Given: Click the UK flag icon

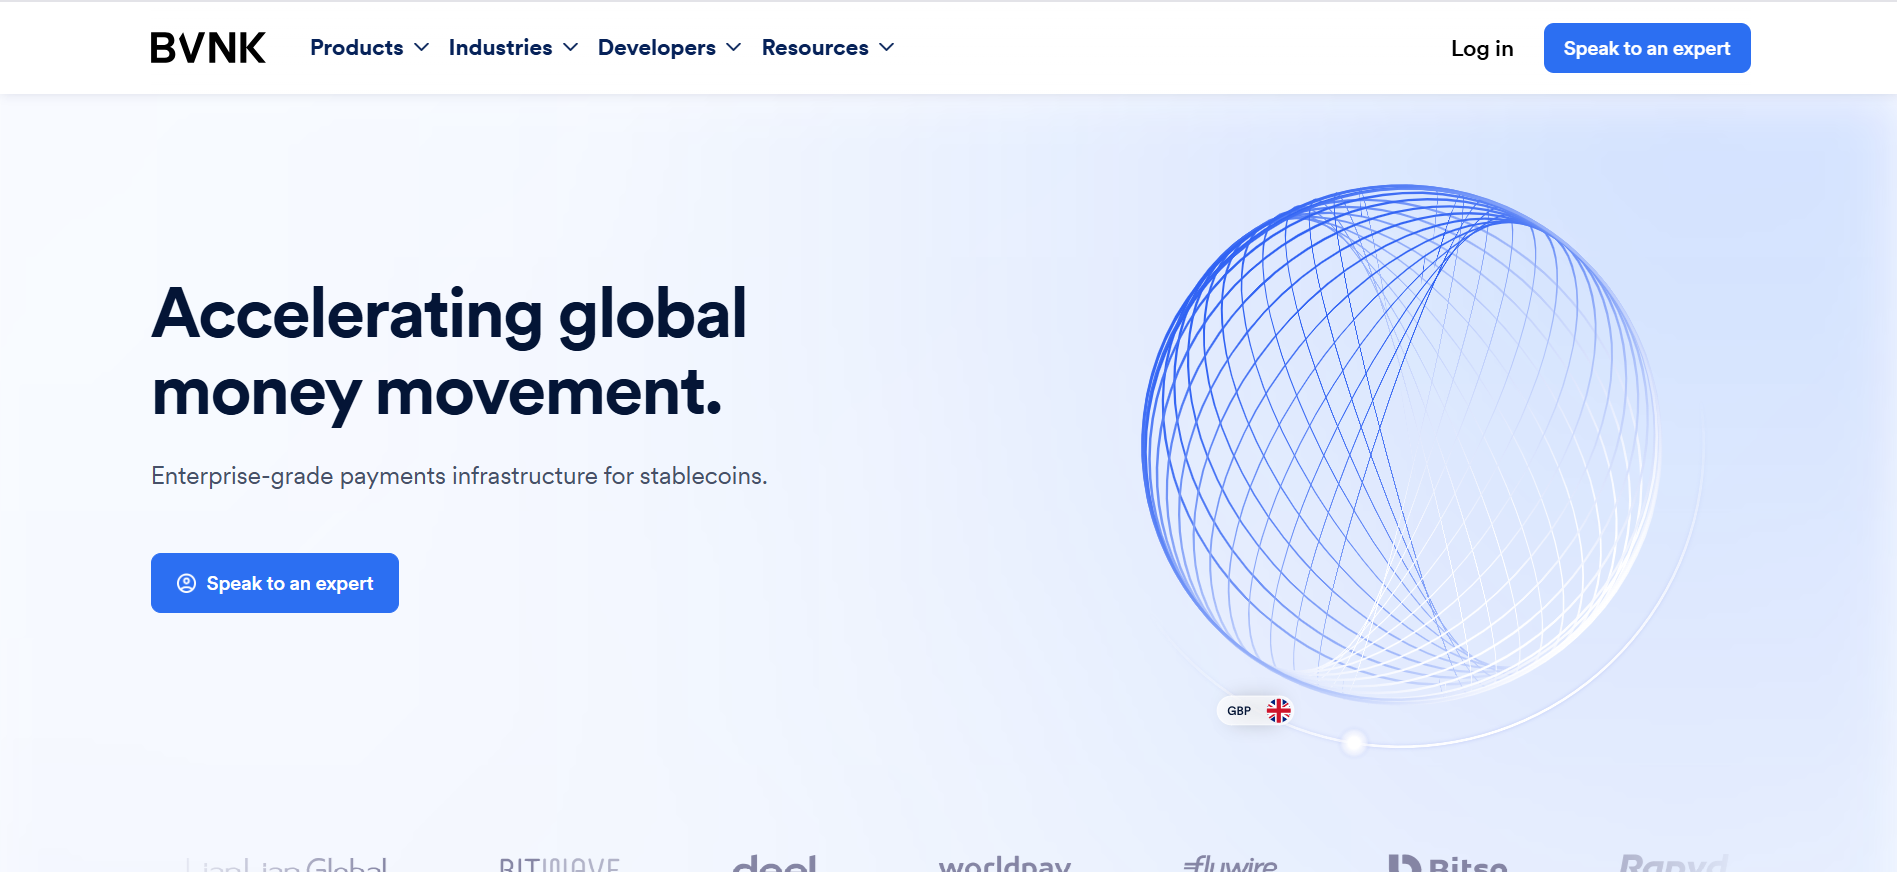Looking at the screenshot, I should pyautogui.click(x=1278, y=711).
